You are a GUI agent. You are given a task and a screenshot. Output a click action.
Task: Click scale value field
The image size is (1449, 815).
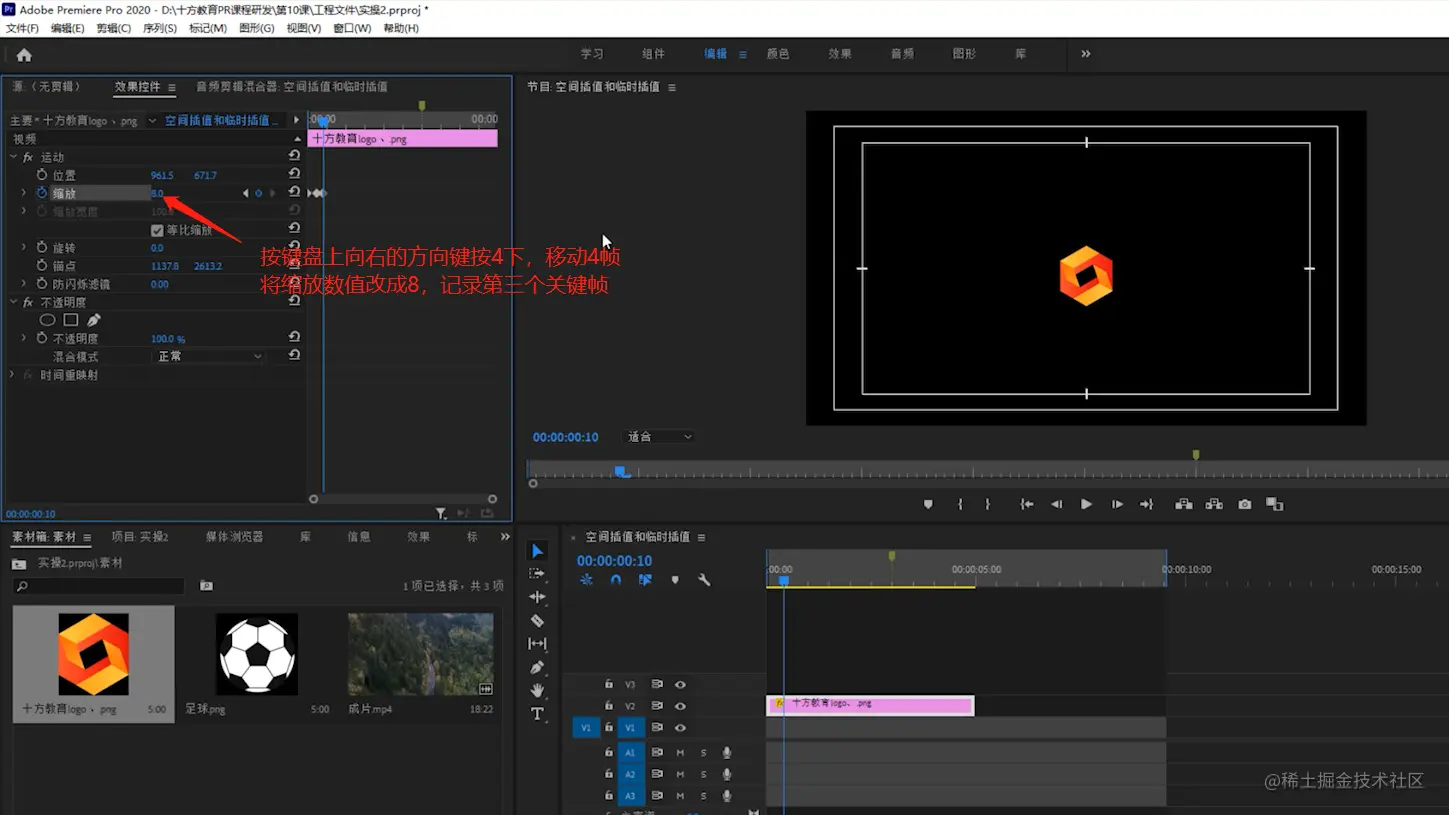(x=158, y=193)
